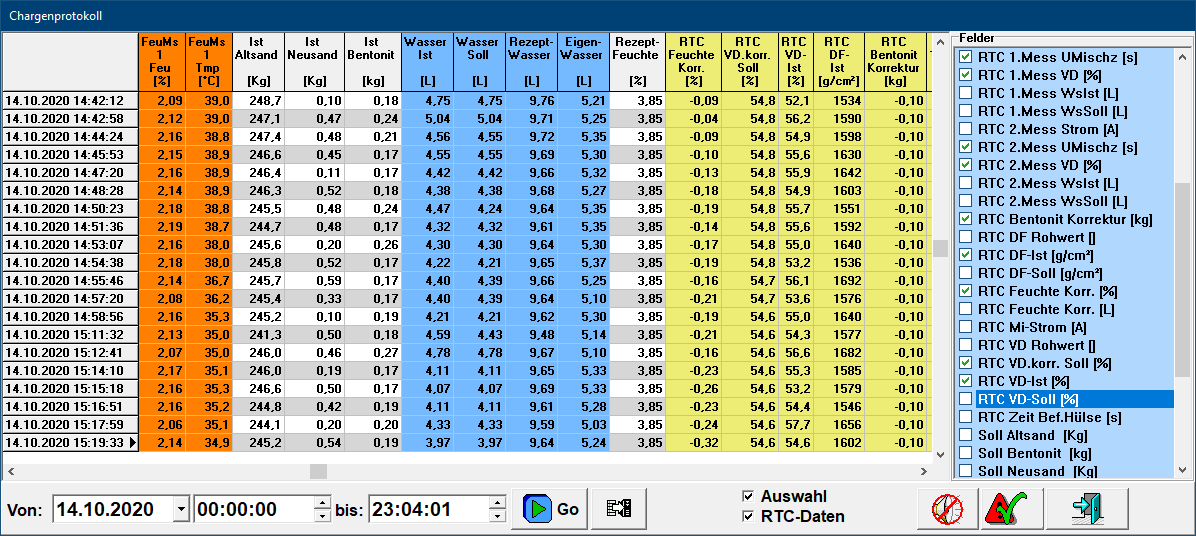Click the exit door icon
1196x536 pixels.
1089,509
